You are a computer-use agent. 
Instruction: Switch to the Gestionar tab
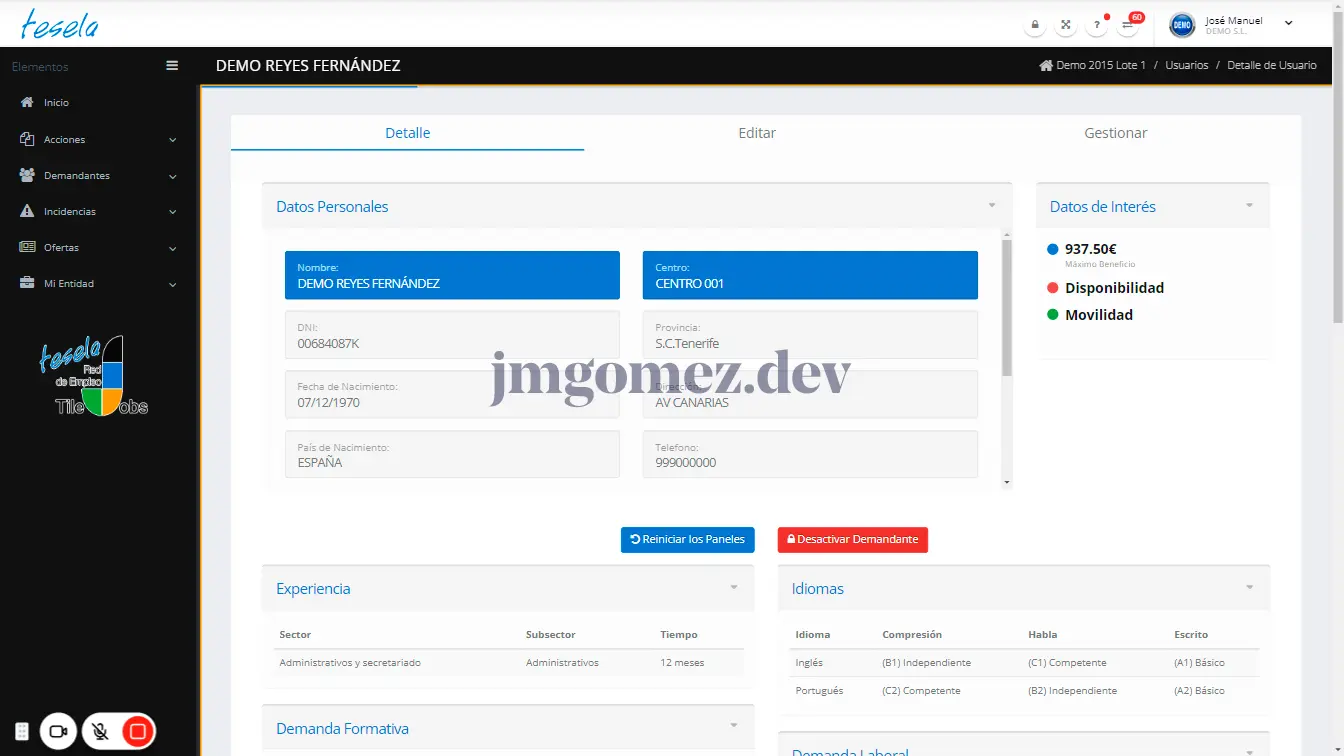click(1115, 133)
